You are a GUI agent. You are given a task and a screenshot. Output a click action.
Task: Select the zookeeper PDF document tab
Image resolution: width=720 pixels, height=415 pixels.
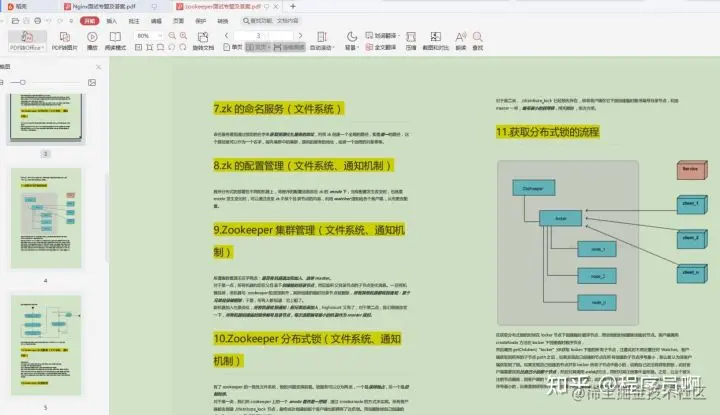point(223,6)
